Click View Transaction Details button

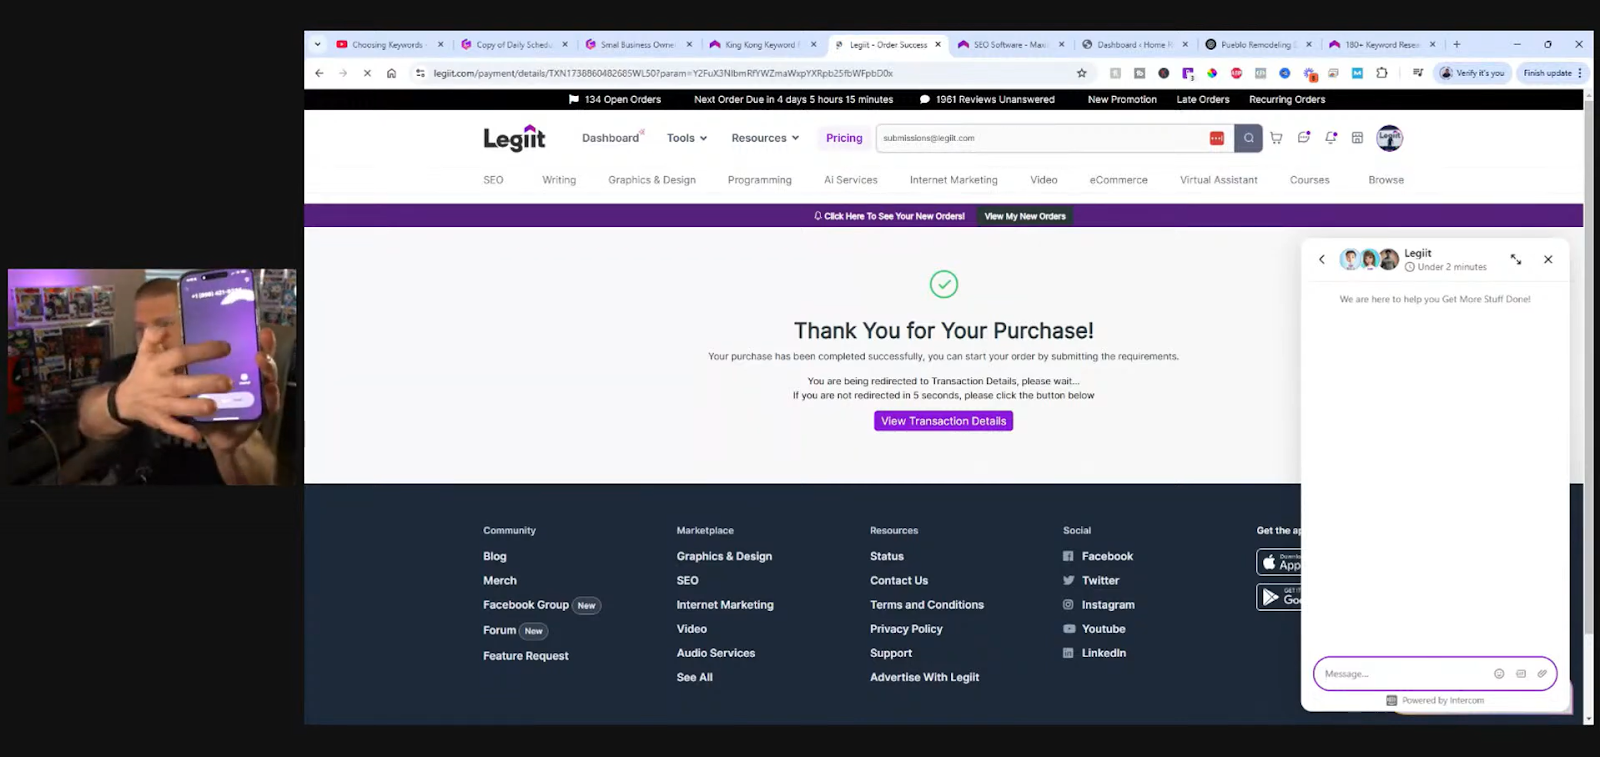coord(943,421)
